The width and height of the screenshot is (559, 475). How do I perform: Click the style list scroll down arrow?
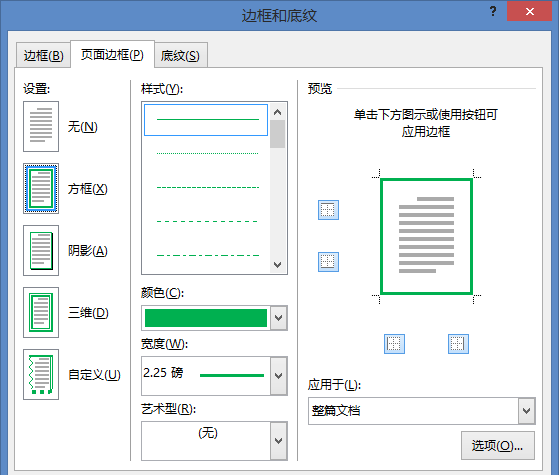pos(278,265)
